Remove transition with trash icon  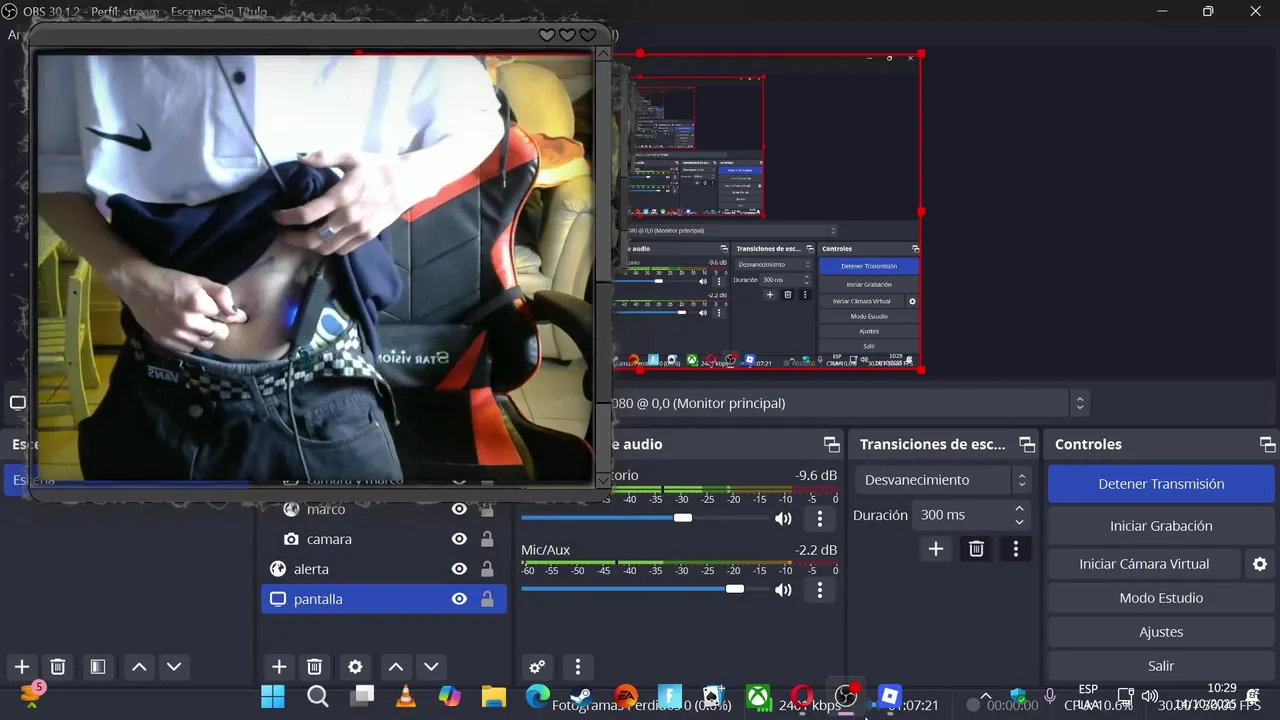(x=976, y=548)
